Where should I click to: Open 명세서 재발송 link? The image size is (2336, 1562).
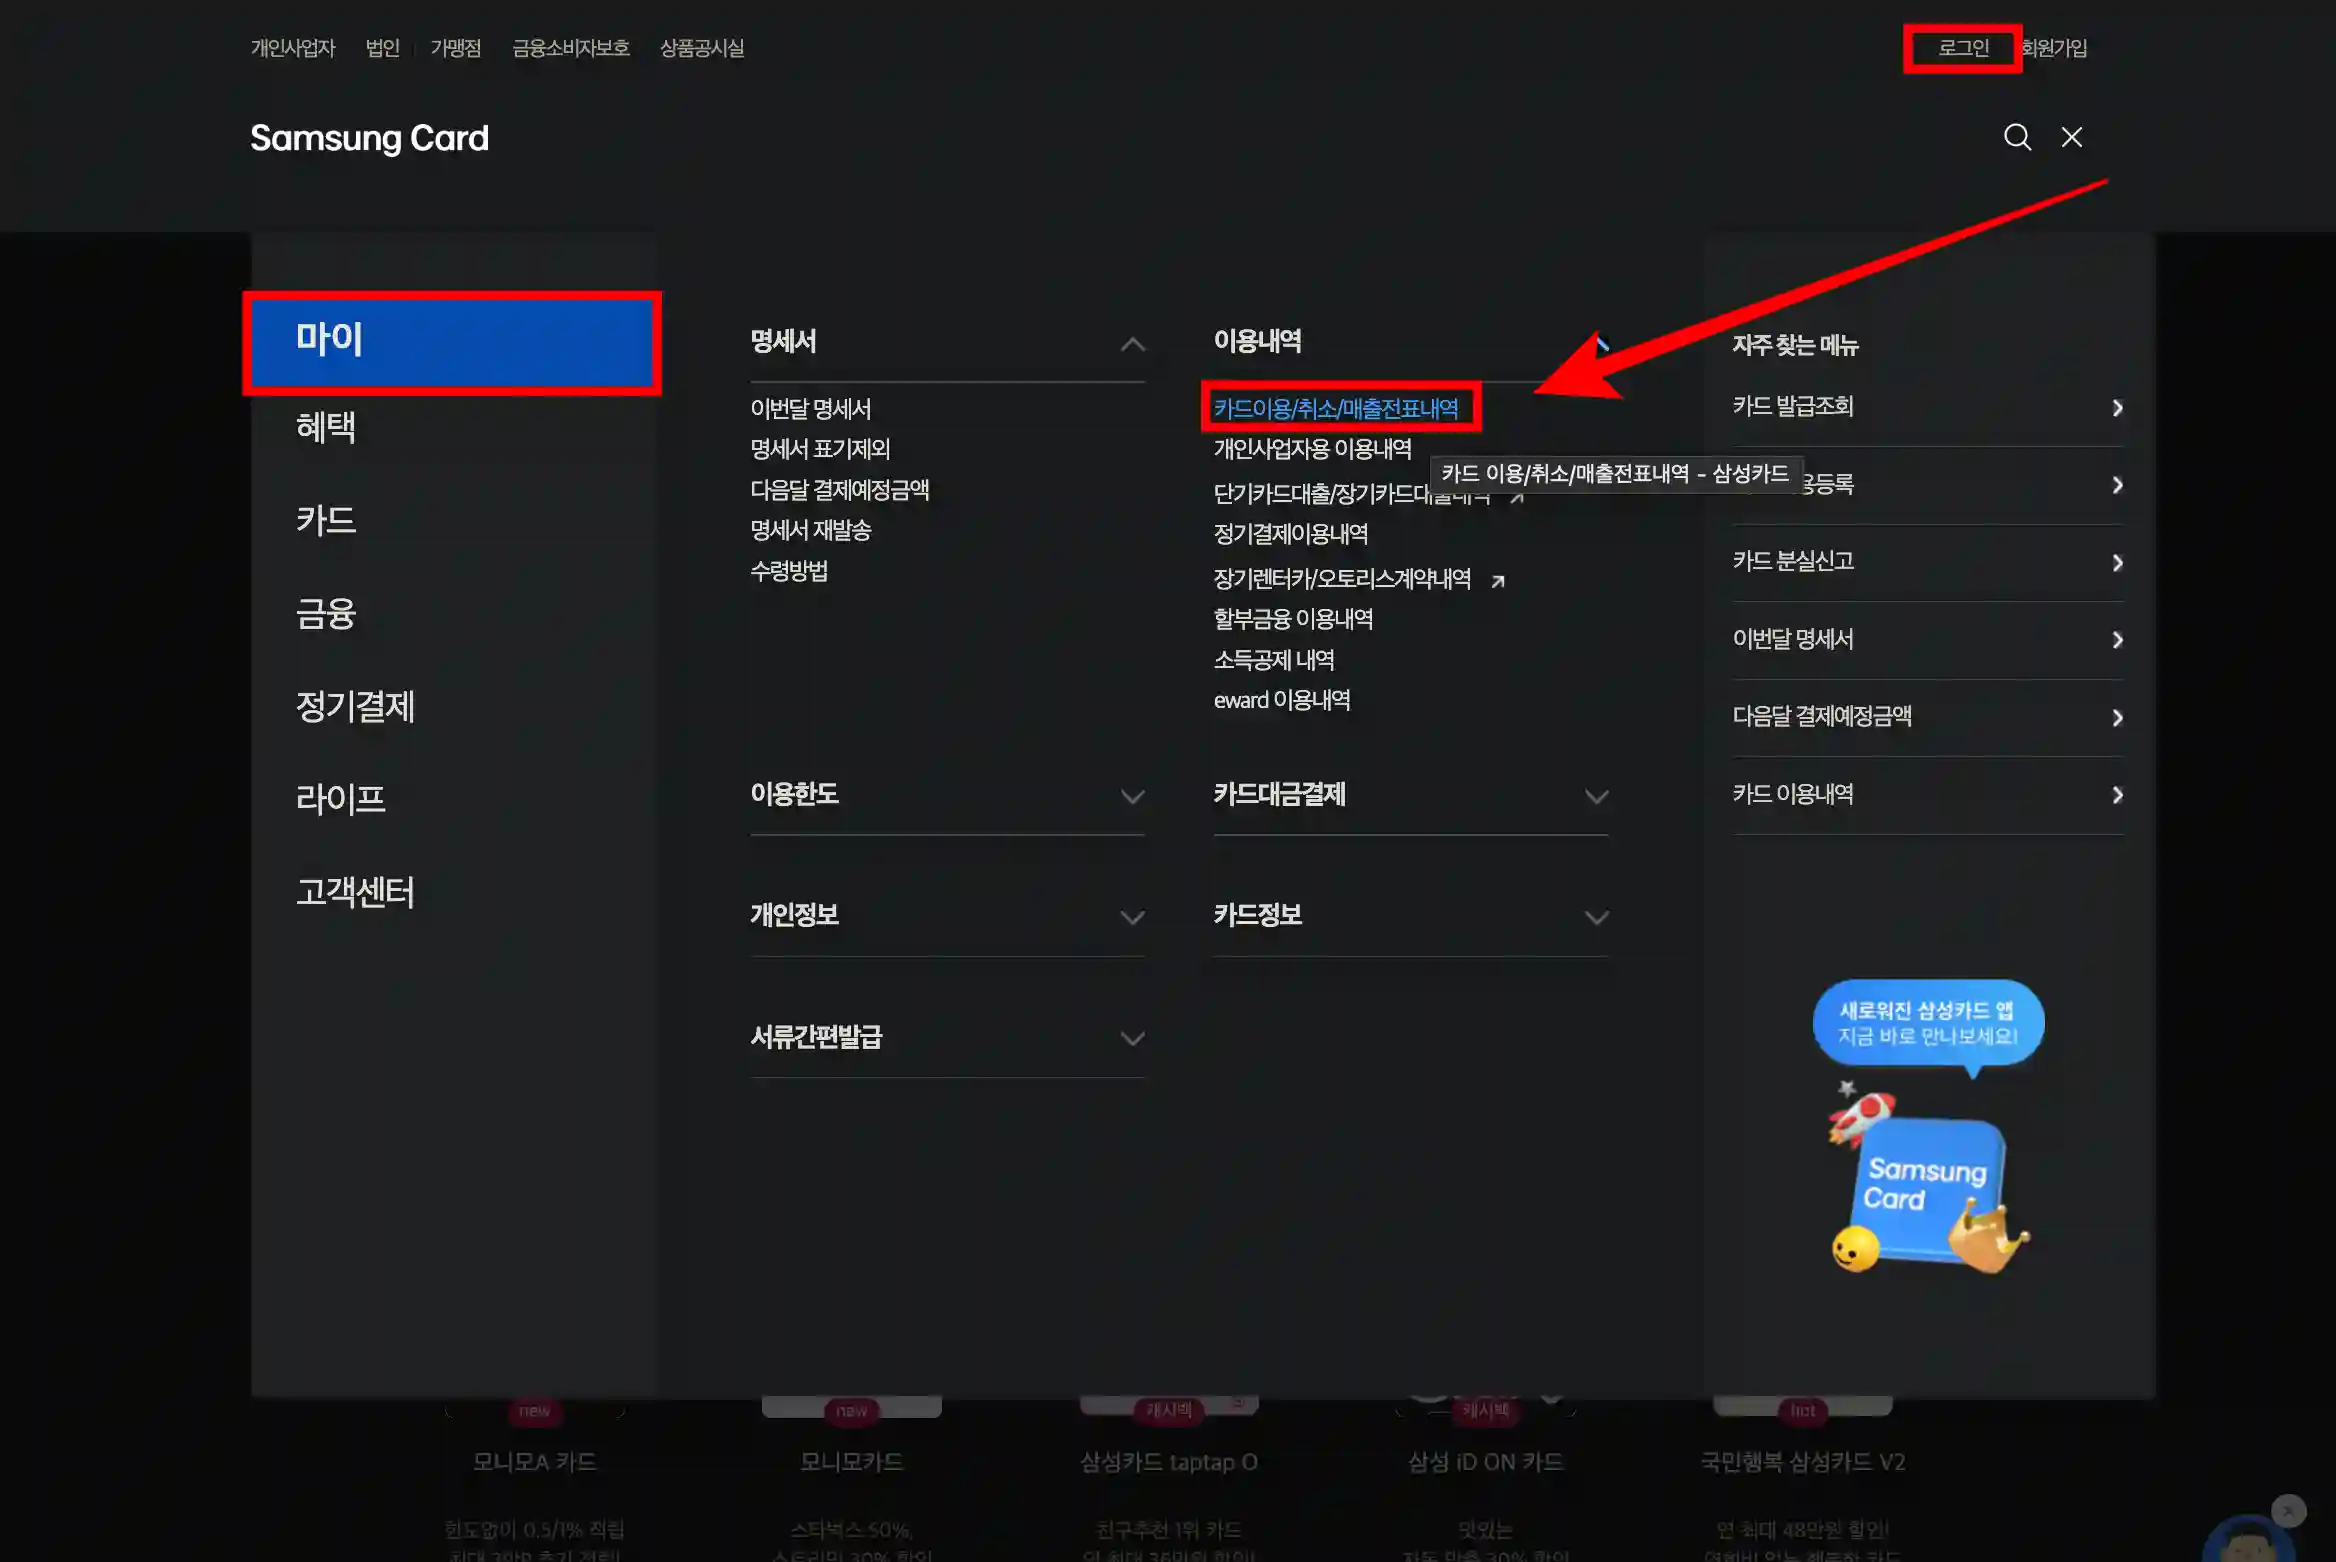click(x=811, y=530)
